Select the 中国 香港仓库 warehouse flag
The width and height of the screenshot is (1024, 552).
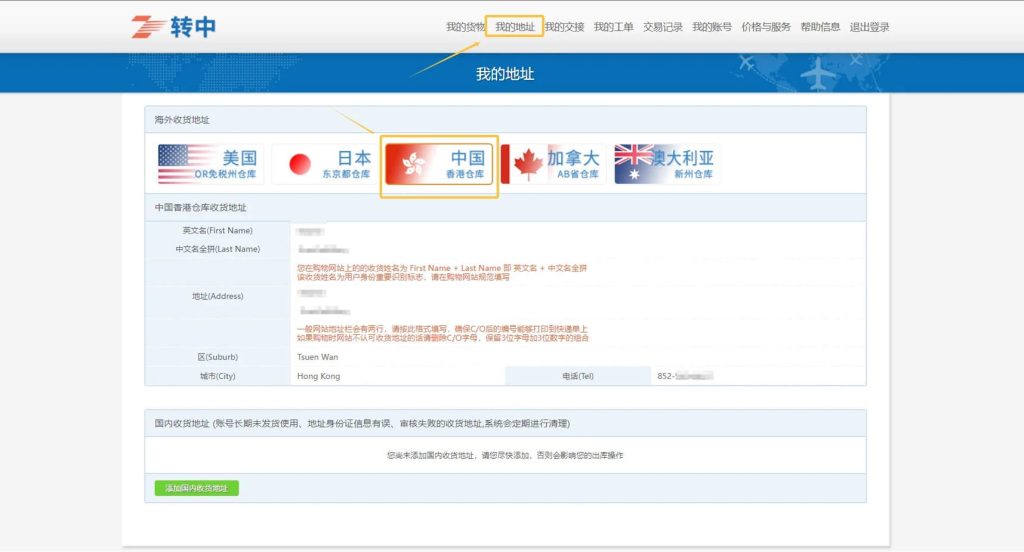coord(440,164)
